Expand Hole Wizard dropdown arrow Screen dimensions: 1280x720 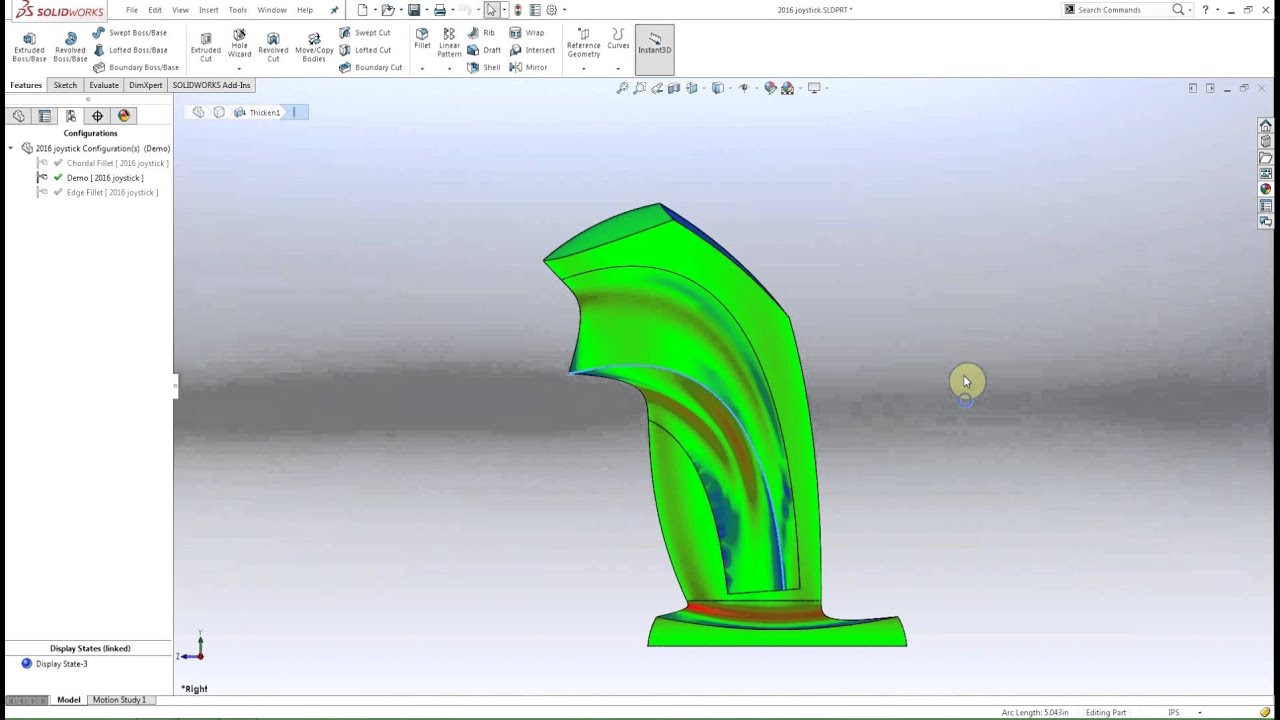point(239,68)
